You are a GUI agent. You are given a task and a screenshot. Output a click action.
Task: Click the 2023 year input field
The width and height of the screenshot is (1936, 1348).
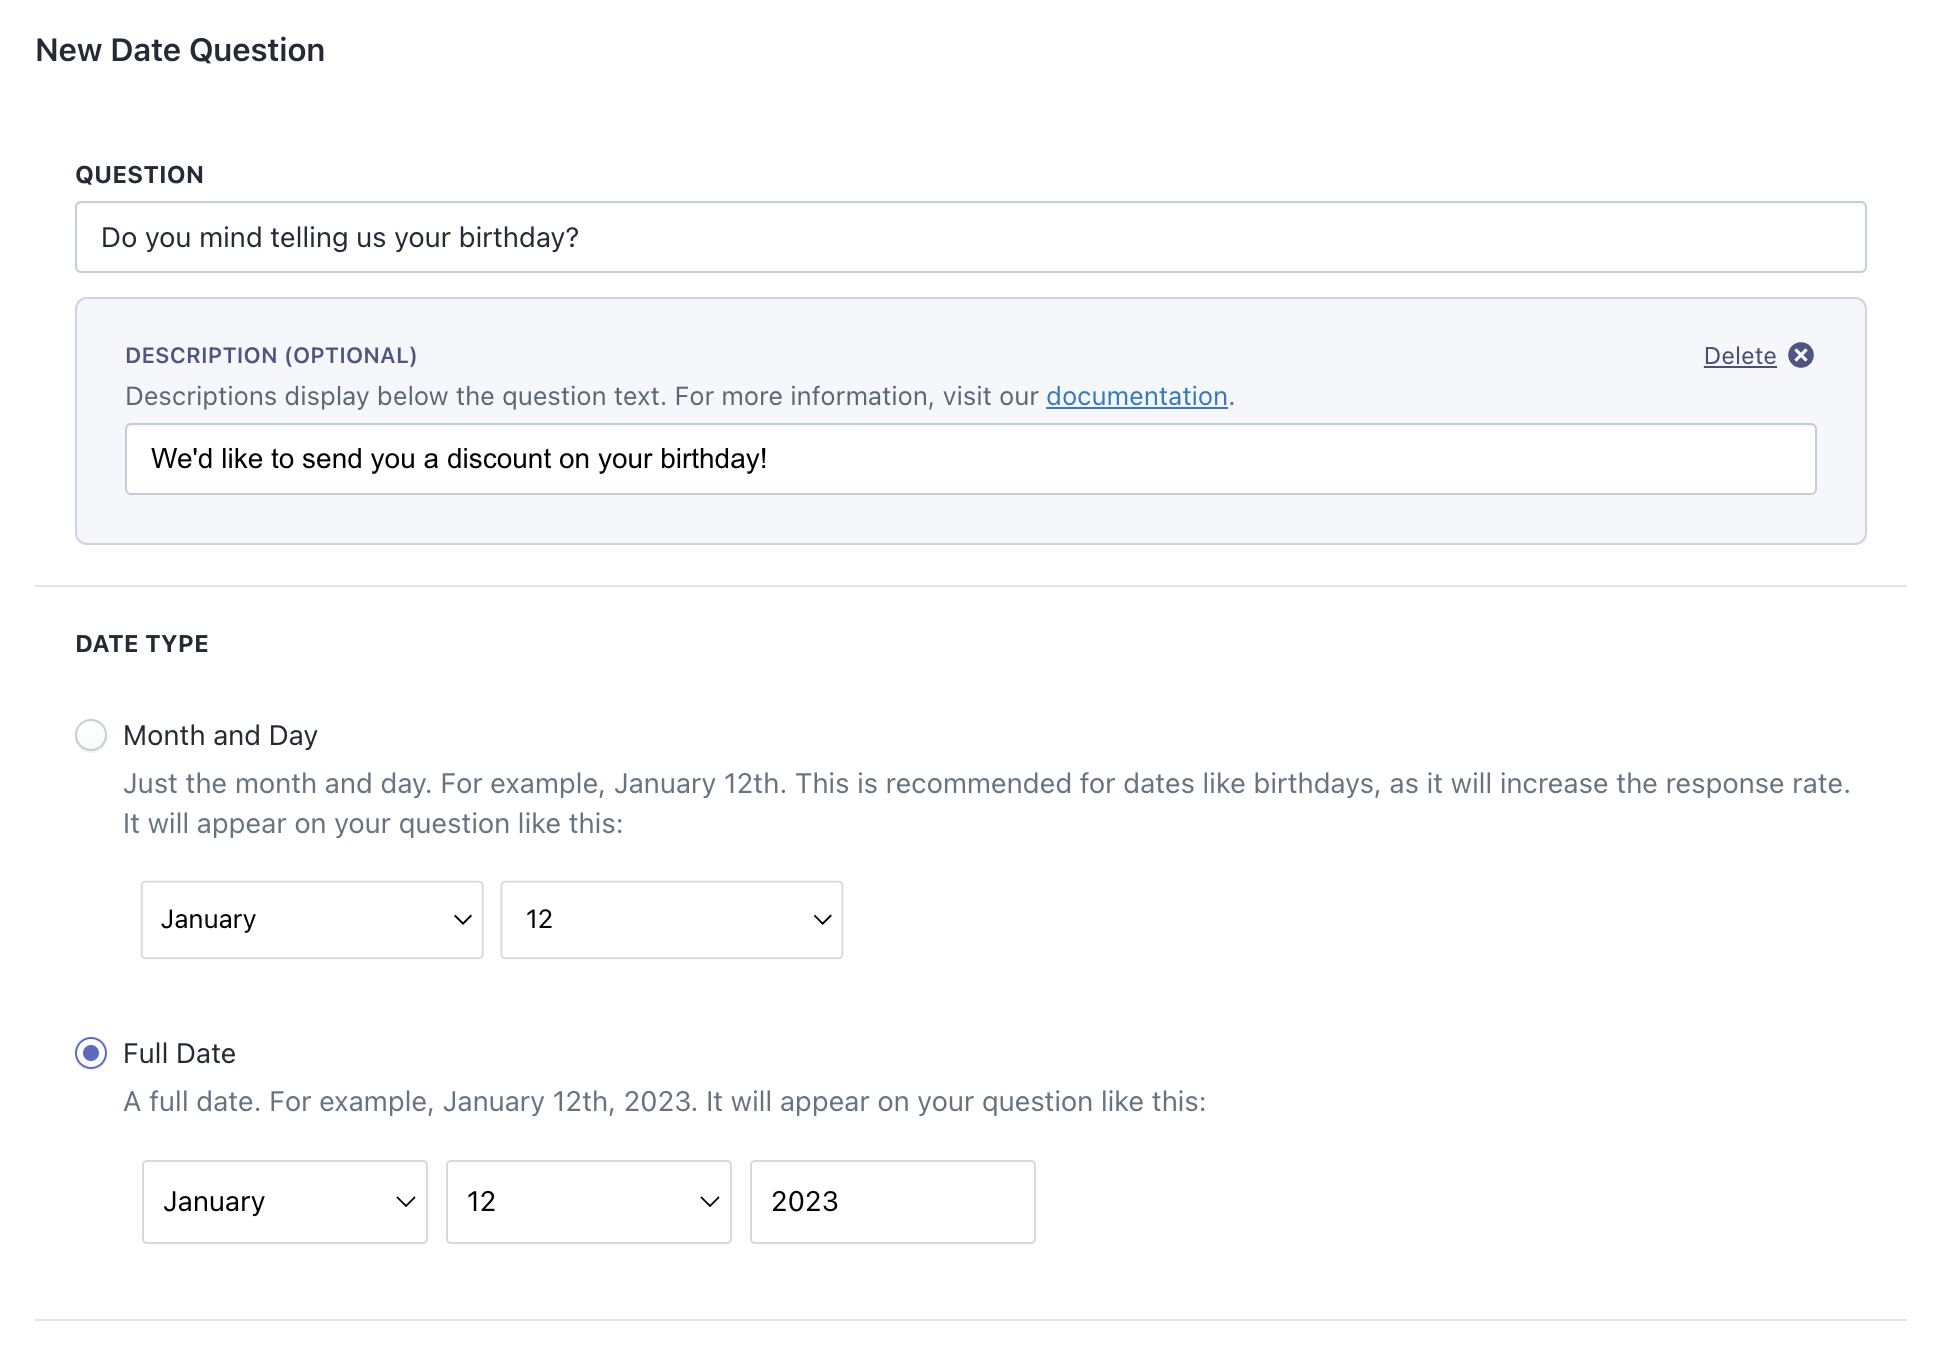[892, 1201]
